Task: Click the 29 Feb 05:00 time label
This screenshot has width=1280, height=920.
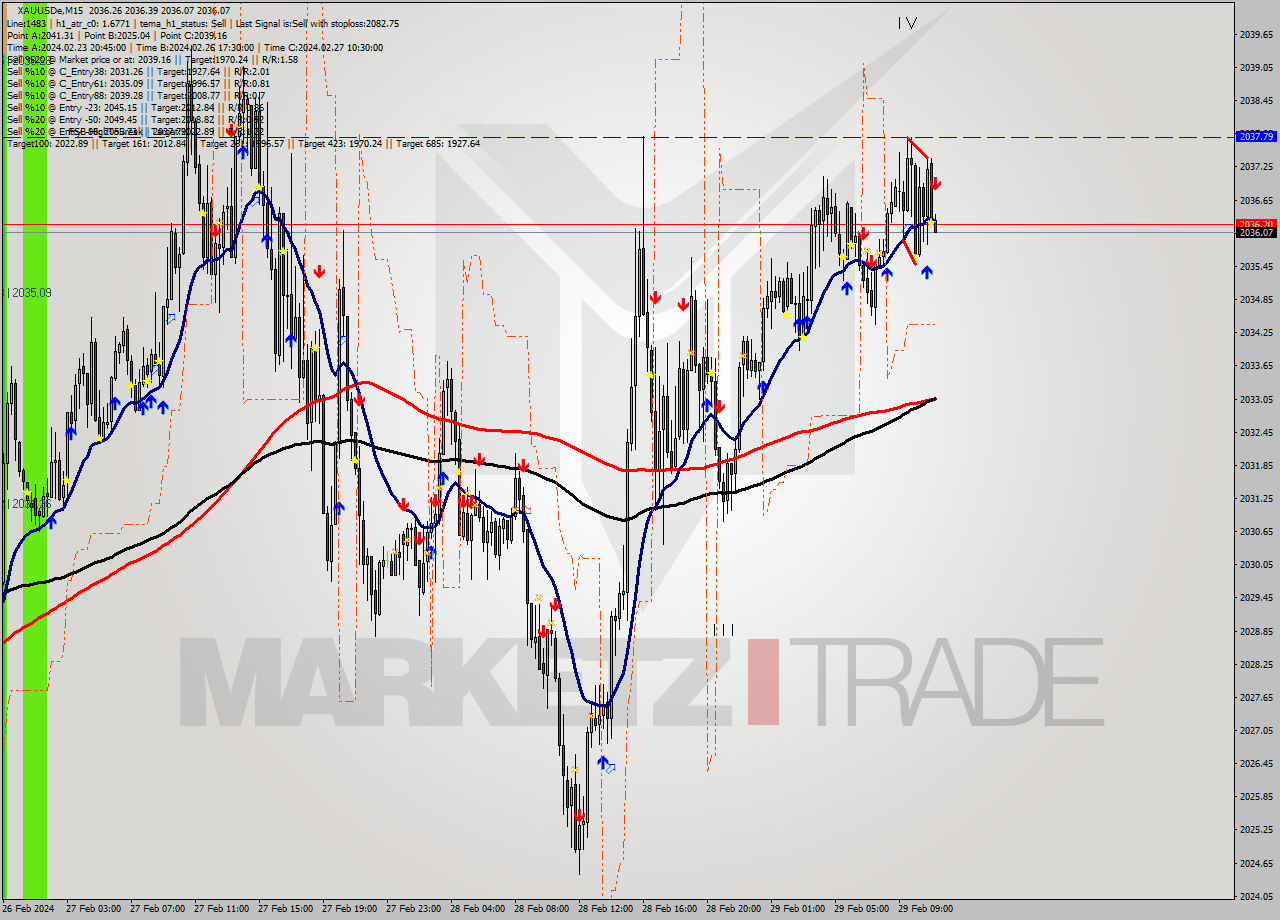Action: point(861,909)
